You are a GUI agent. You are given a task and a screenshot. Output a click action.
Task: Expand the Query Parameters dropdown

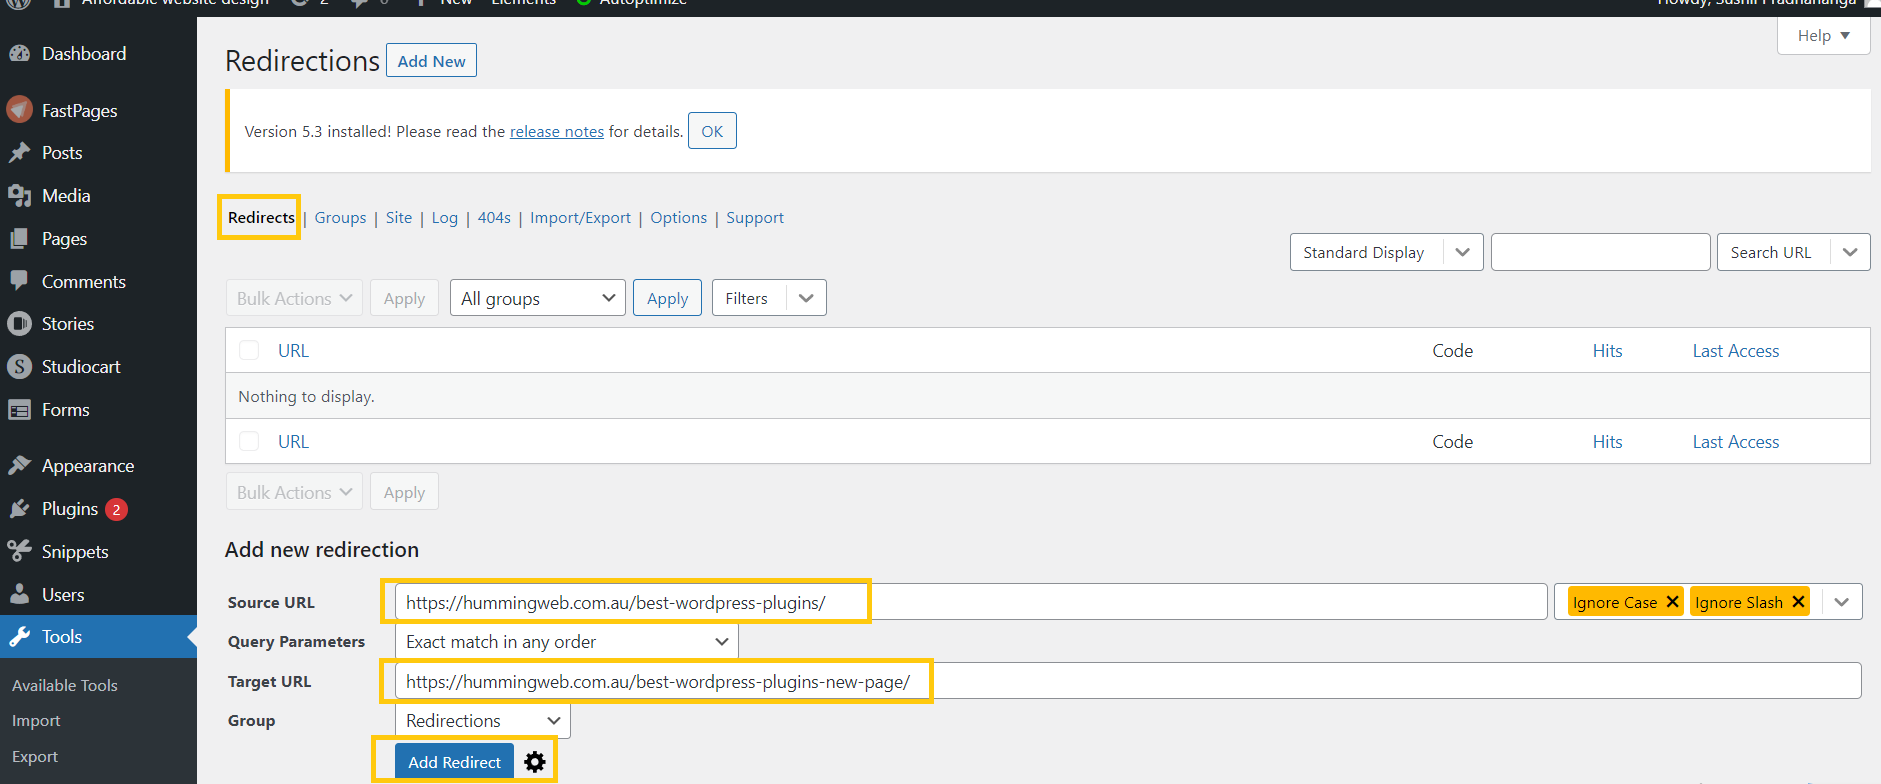[x=566, y=642]
